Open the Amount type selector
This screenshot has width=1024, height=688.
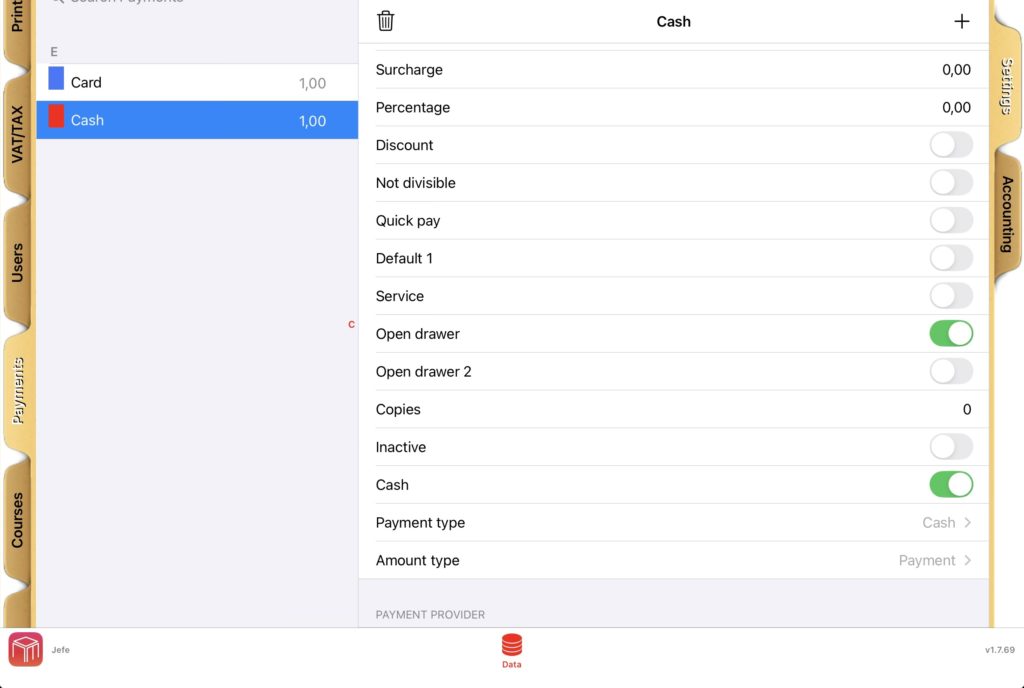(x=934, y=561)
